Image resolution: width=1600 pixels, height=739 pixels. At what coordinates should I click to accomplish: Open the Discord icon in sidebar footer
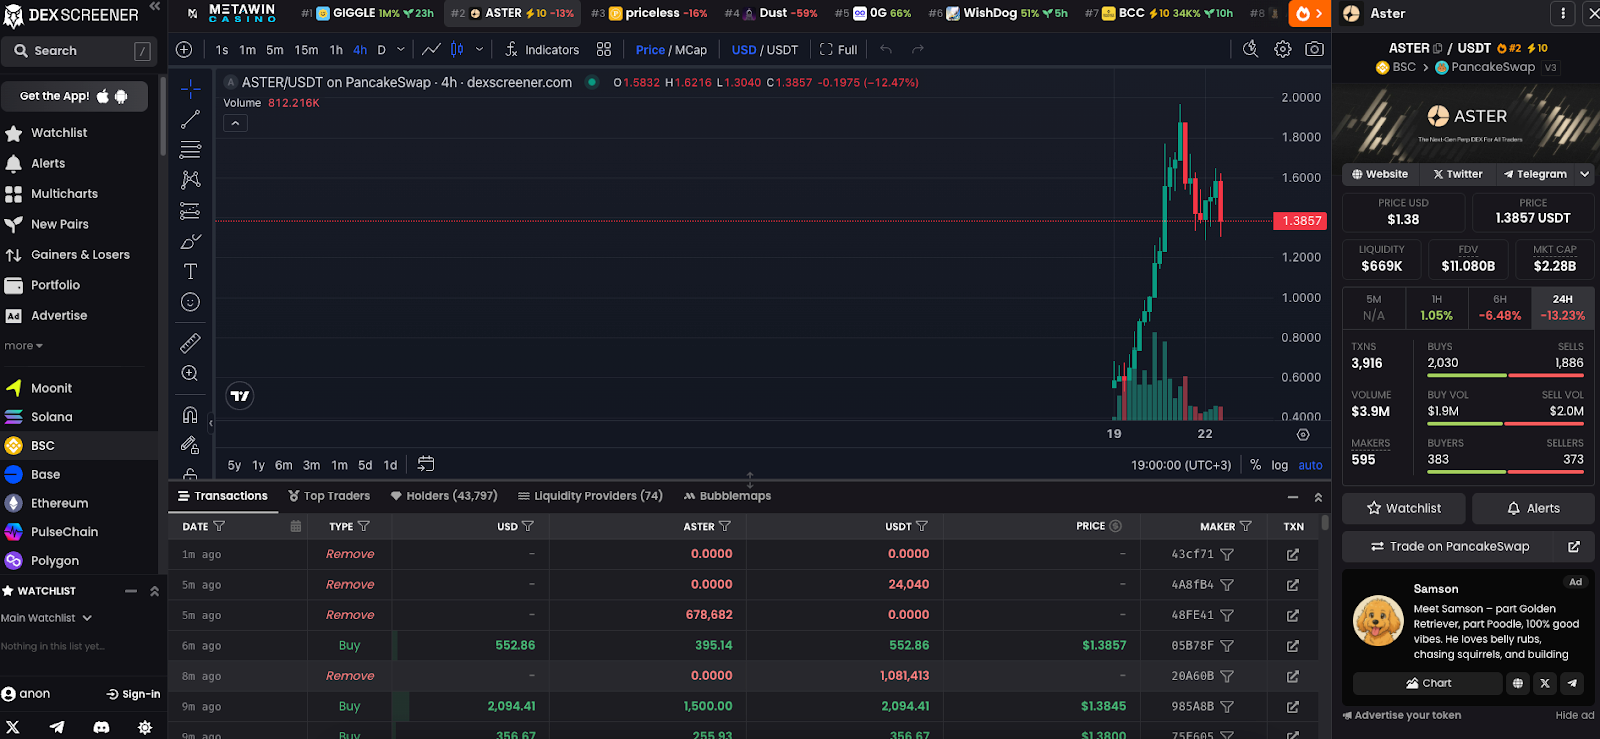pos(101,727)
